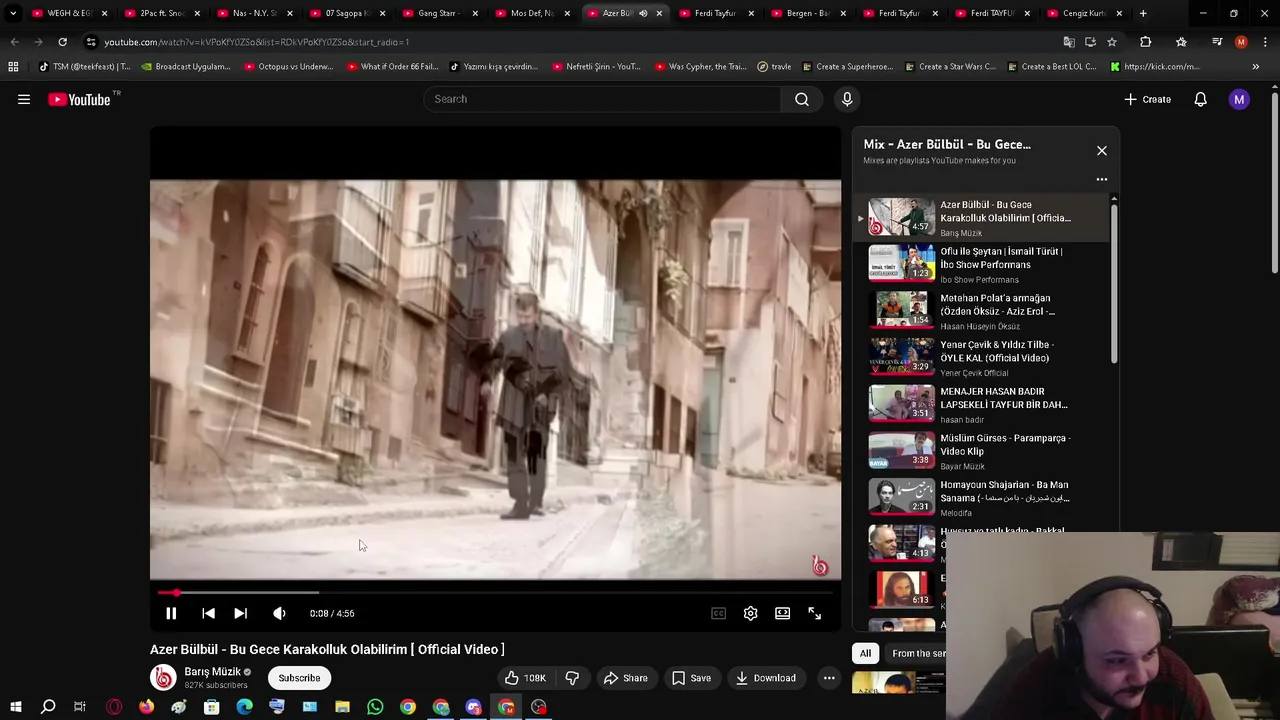This screenshot has height=720, width=1280.
Task: Switch to theater mode
Action: coord(782,613)
